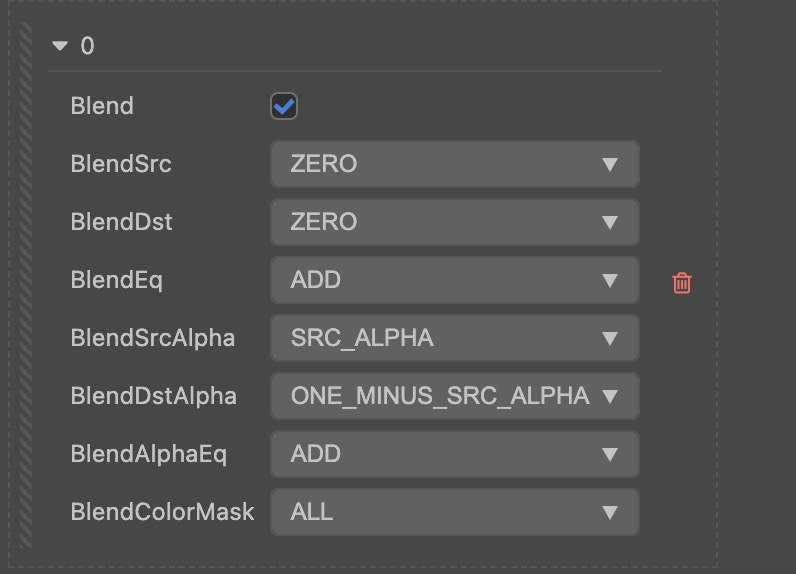Image resolution: width=796 pixels, height=574 pixels.
Task: Click the BlendEq dropdown arrow
Action: pos(610,281)
